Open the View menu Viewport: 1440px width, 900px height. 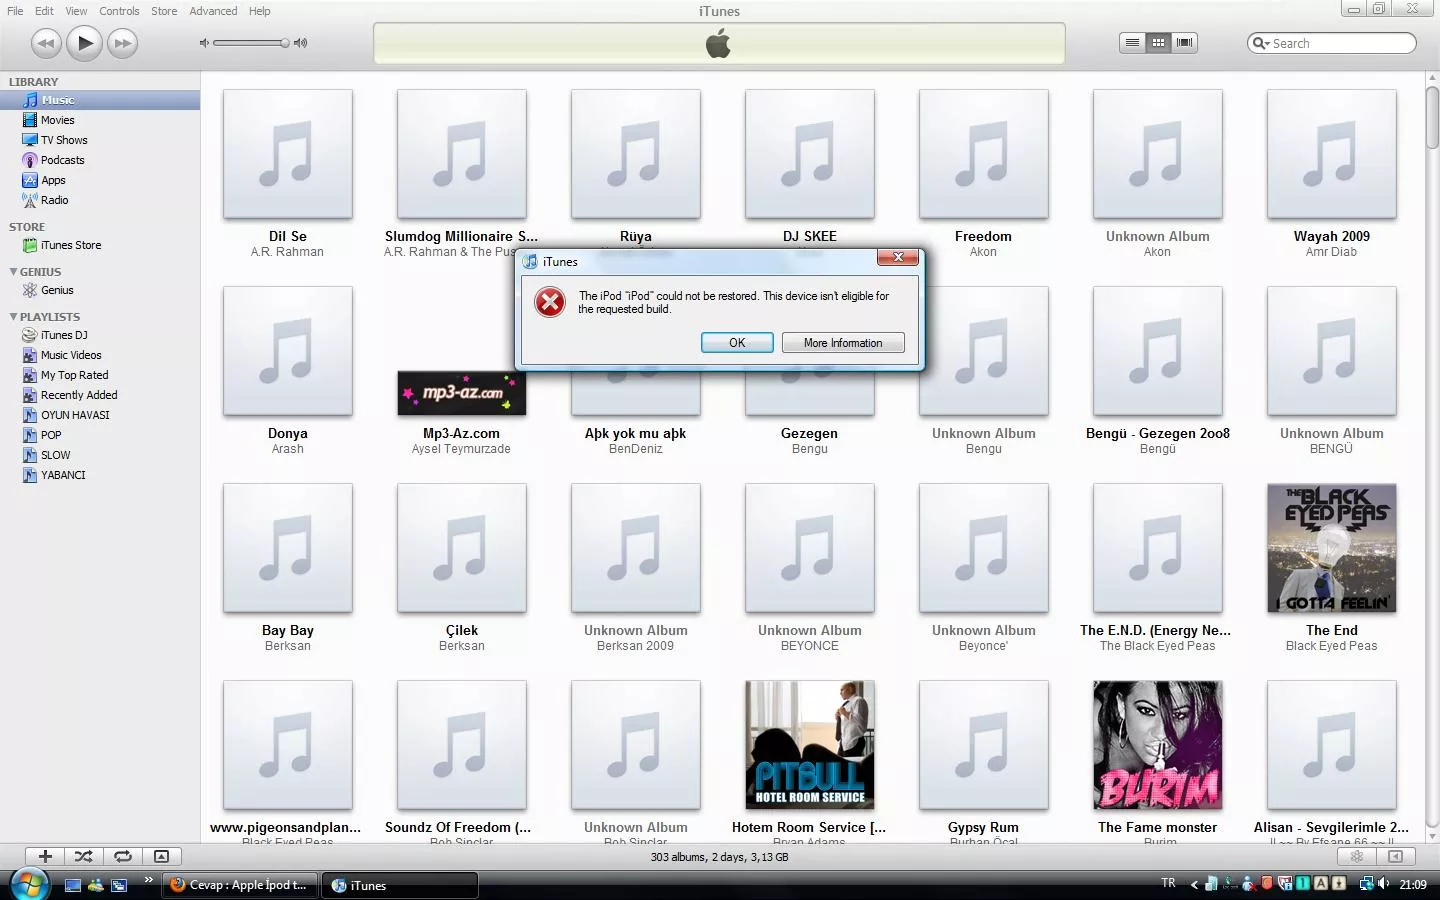[x=76, y=11]
